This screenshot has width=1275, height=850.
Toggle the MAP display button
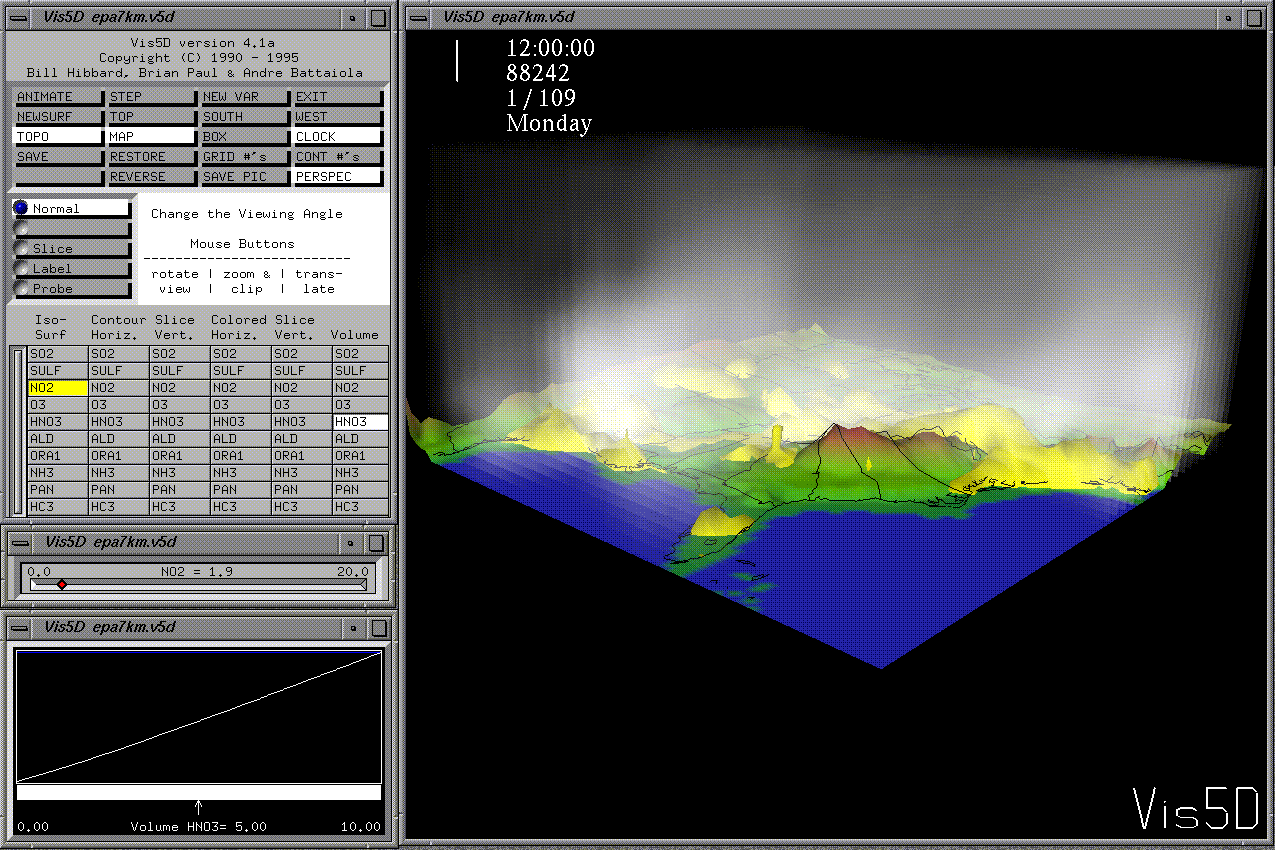click(152, 137)
